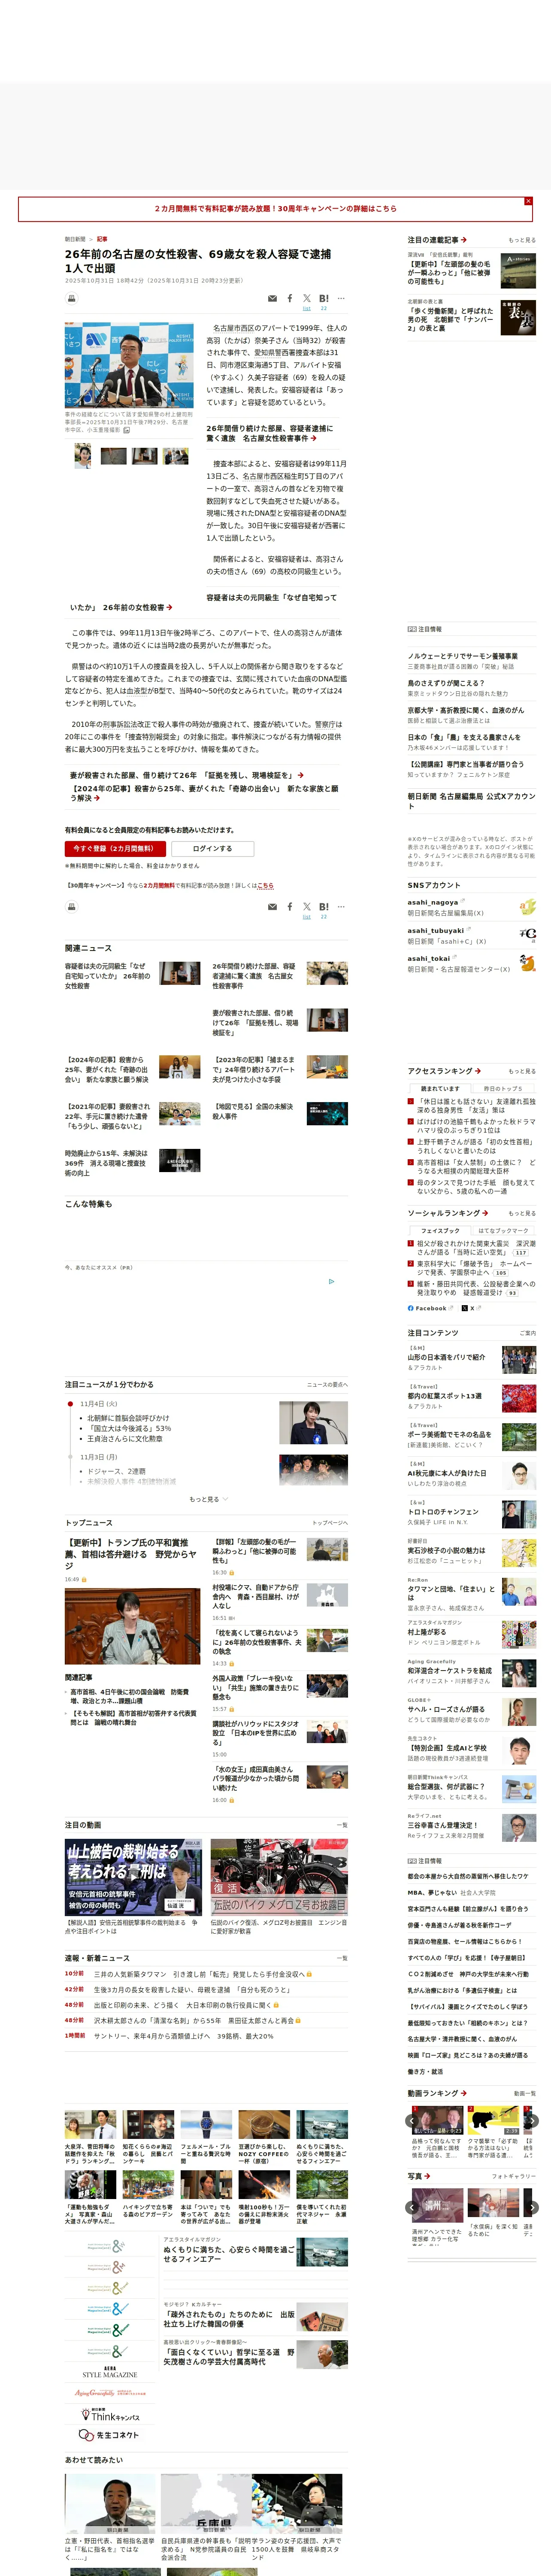This screenshot has width=551, height=2576.
Task: Select the 読まれています ranking tab
Action: point(440,1088)
